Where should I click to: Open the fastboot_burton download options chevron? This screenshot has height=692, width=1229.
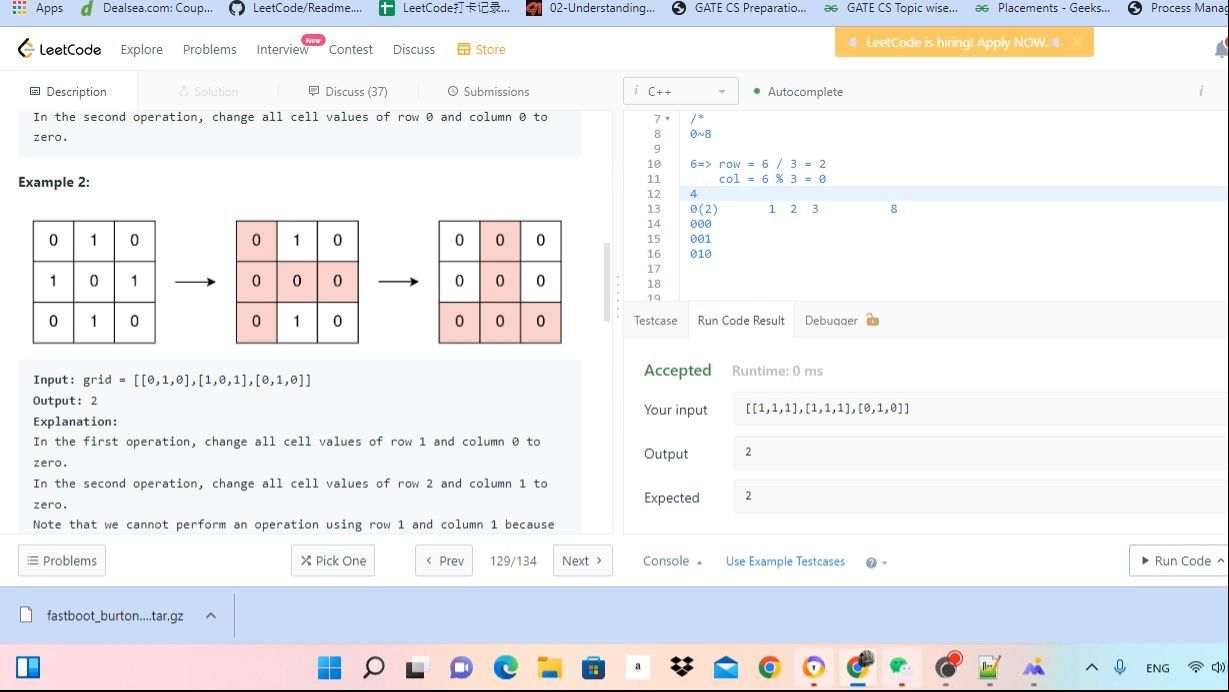(211, 616)
